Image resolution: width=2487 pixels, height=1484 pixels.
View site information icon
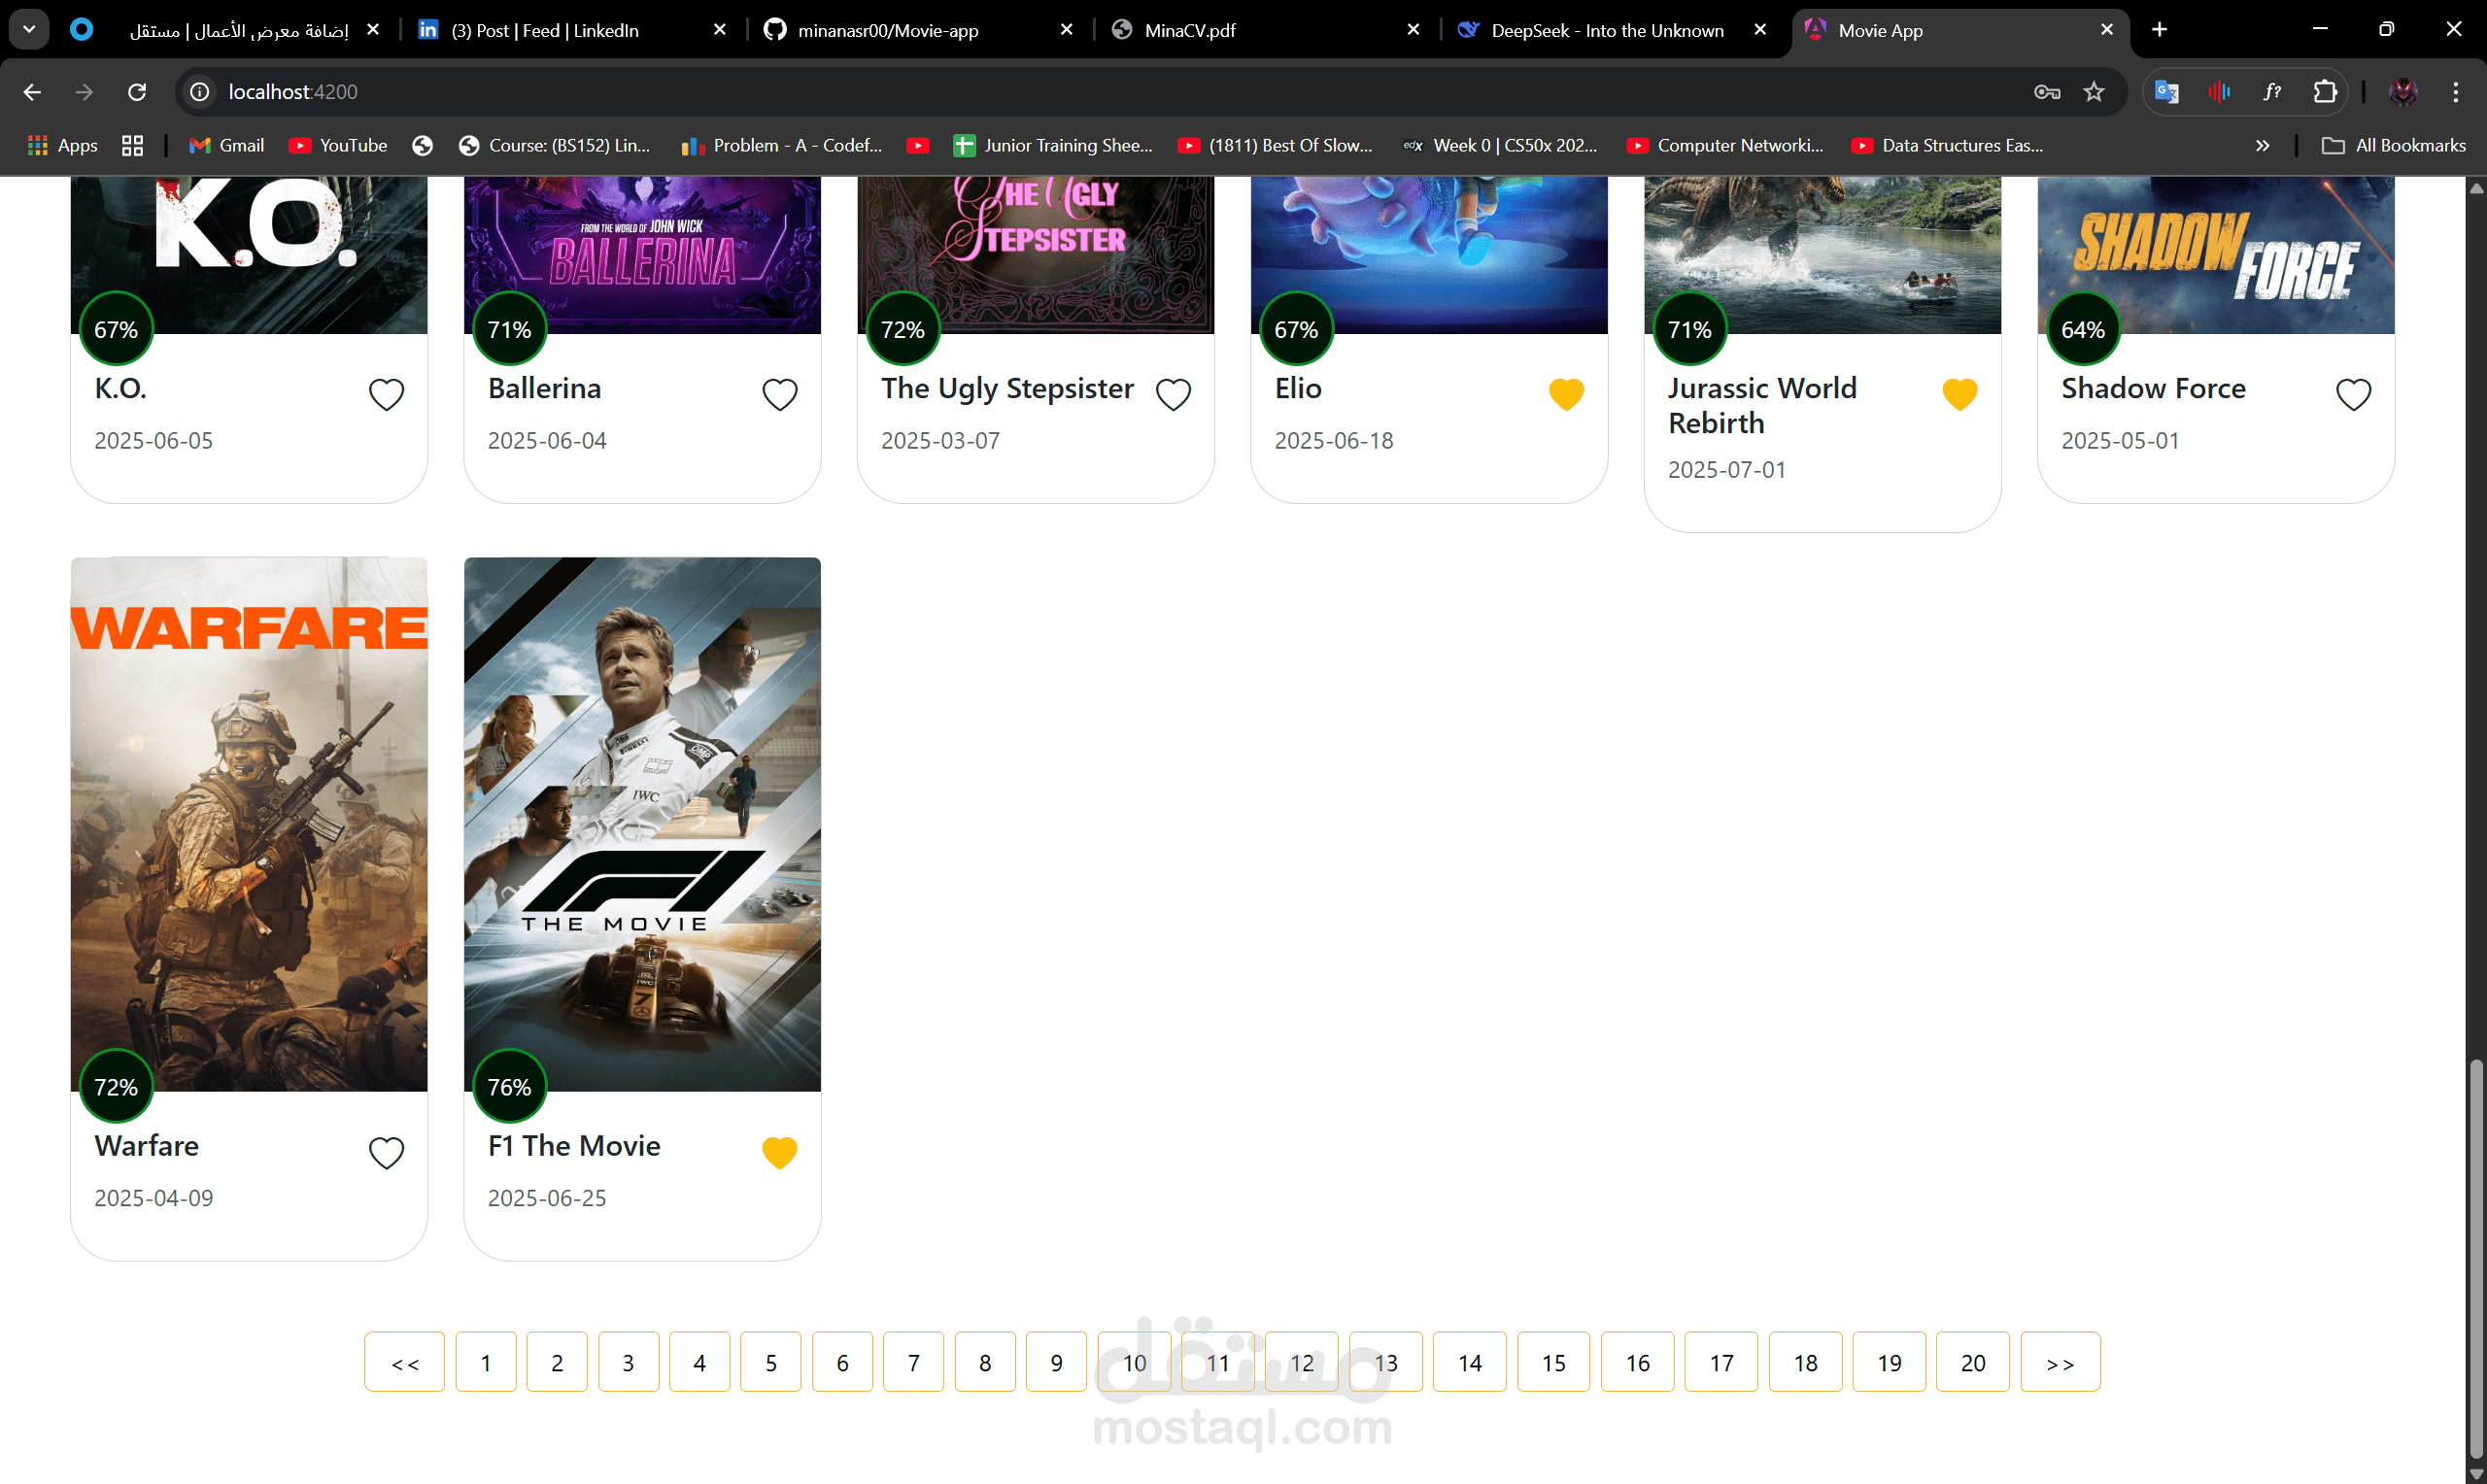pos(200,92)
